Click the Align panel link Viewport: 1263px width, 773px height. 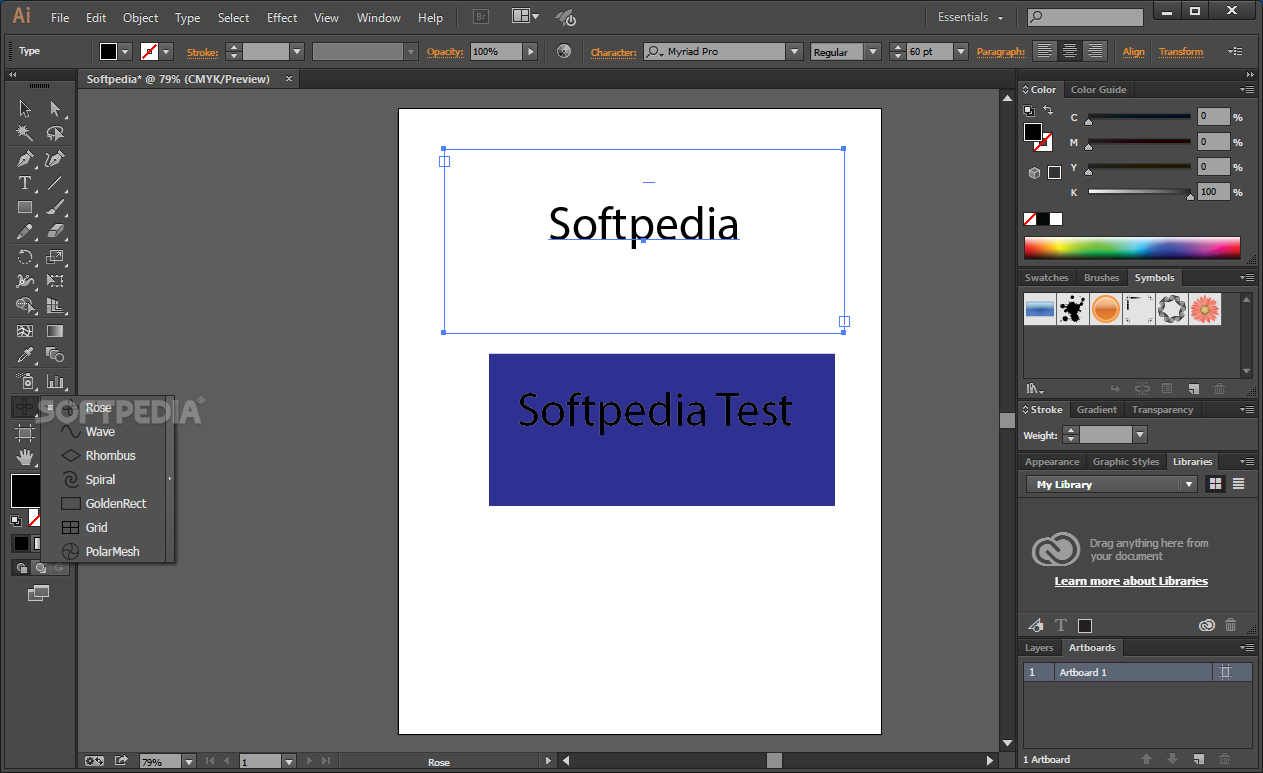pos(1133,52)
